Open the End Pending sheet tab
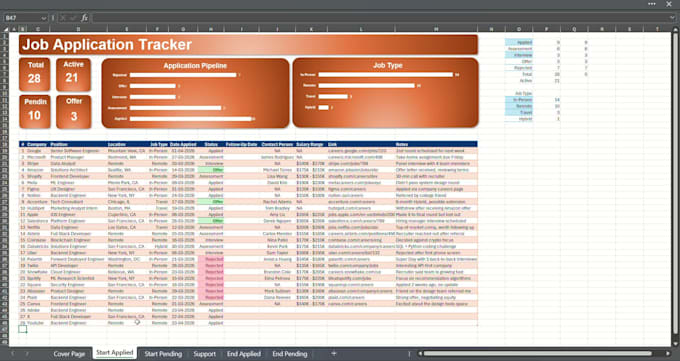The width and height of the screenshot is (680, 361). click(x=290, y=354)
